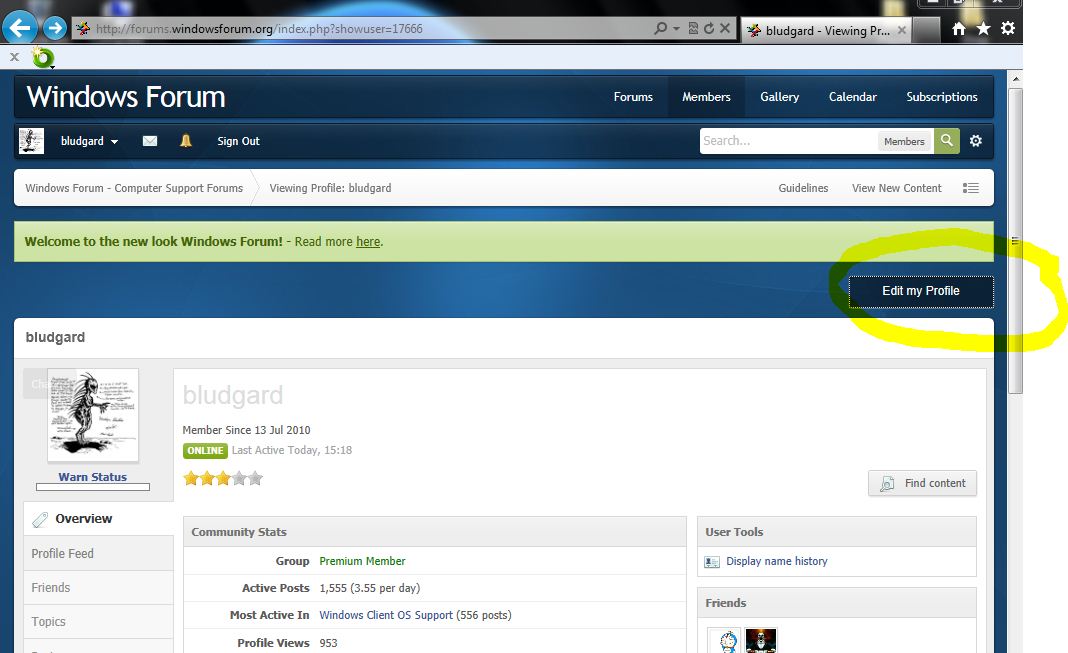Open Display name history link
Screen dimensions: 1068x653
pyautogui.click(x=776, y=561)
